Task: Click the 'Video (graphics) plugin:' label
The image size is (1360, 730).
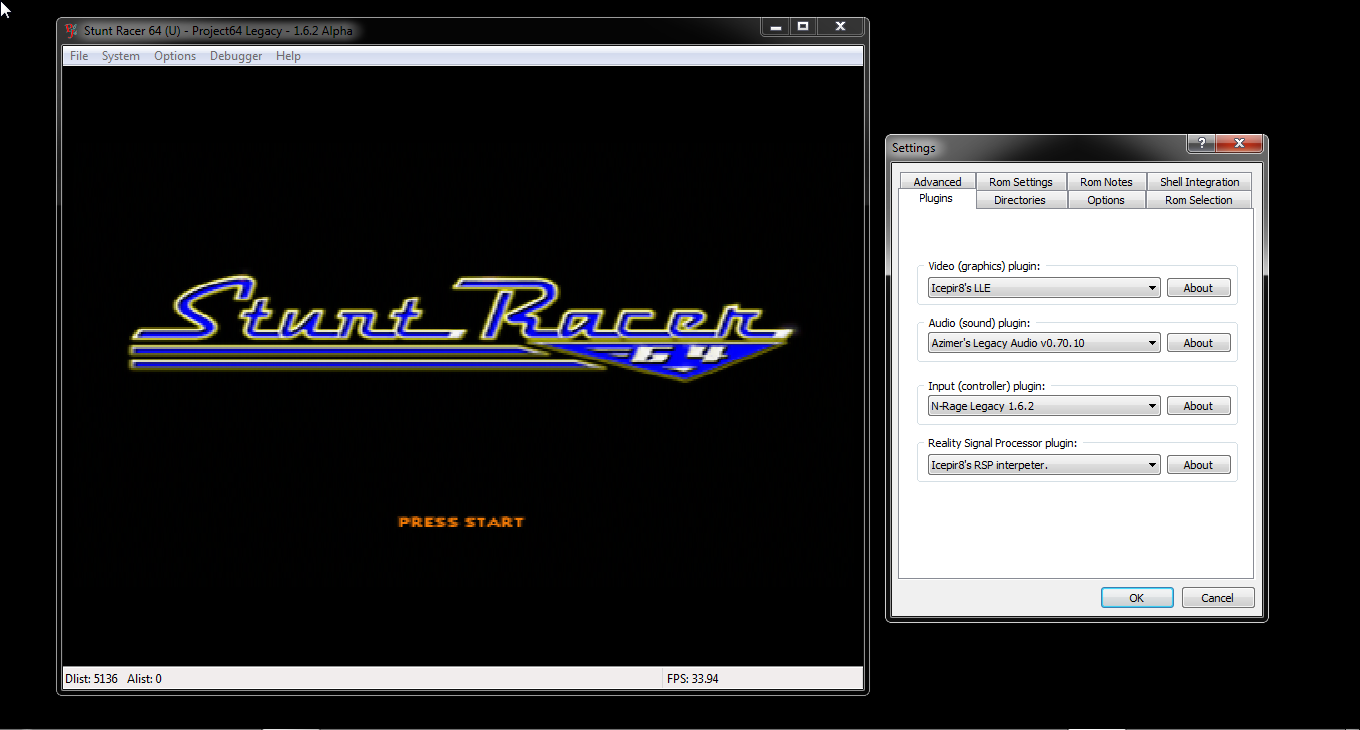Action: pyautogui.click(x=984, y=266)
